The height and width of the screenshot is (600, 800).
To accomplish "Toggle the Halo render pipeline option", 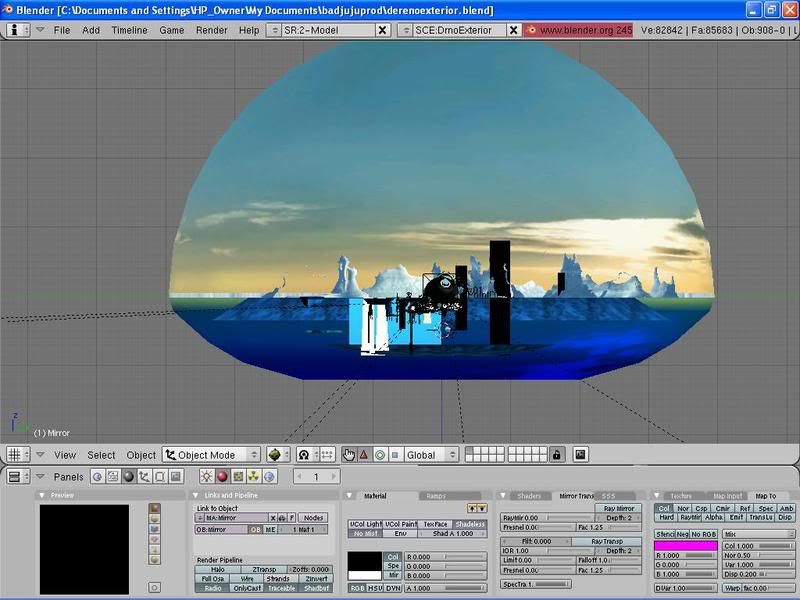I will 218,569.
